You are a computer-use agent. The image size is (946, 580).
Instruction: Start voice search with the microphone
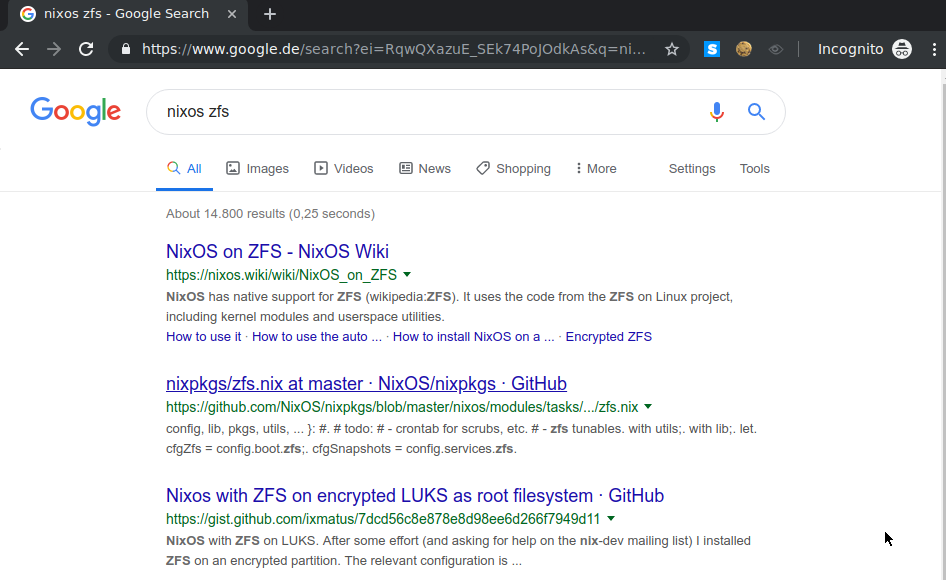tap(717, 112)
